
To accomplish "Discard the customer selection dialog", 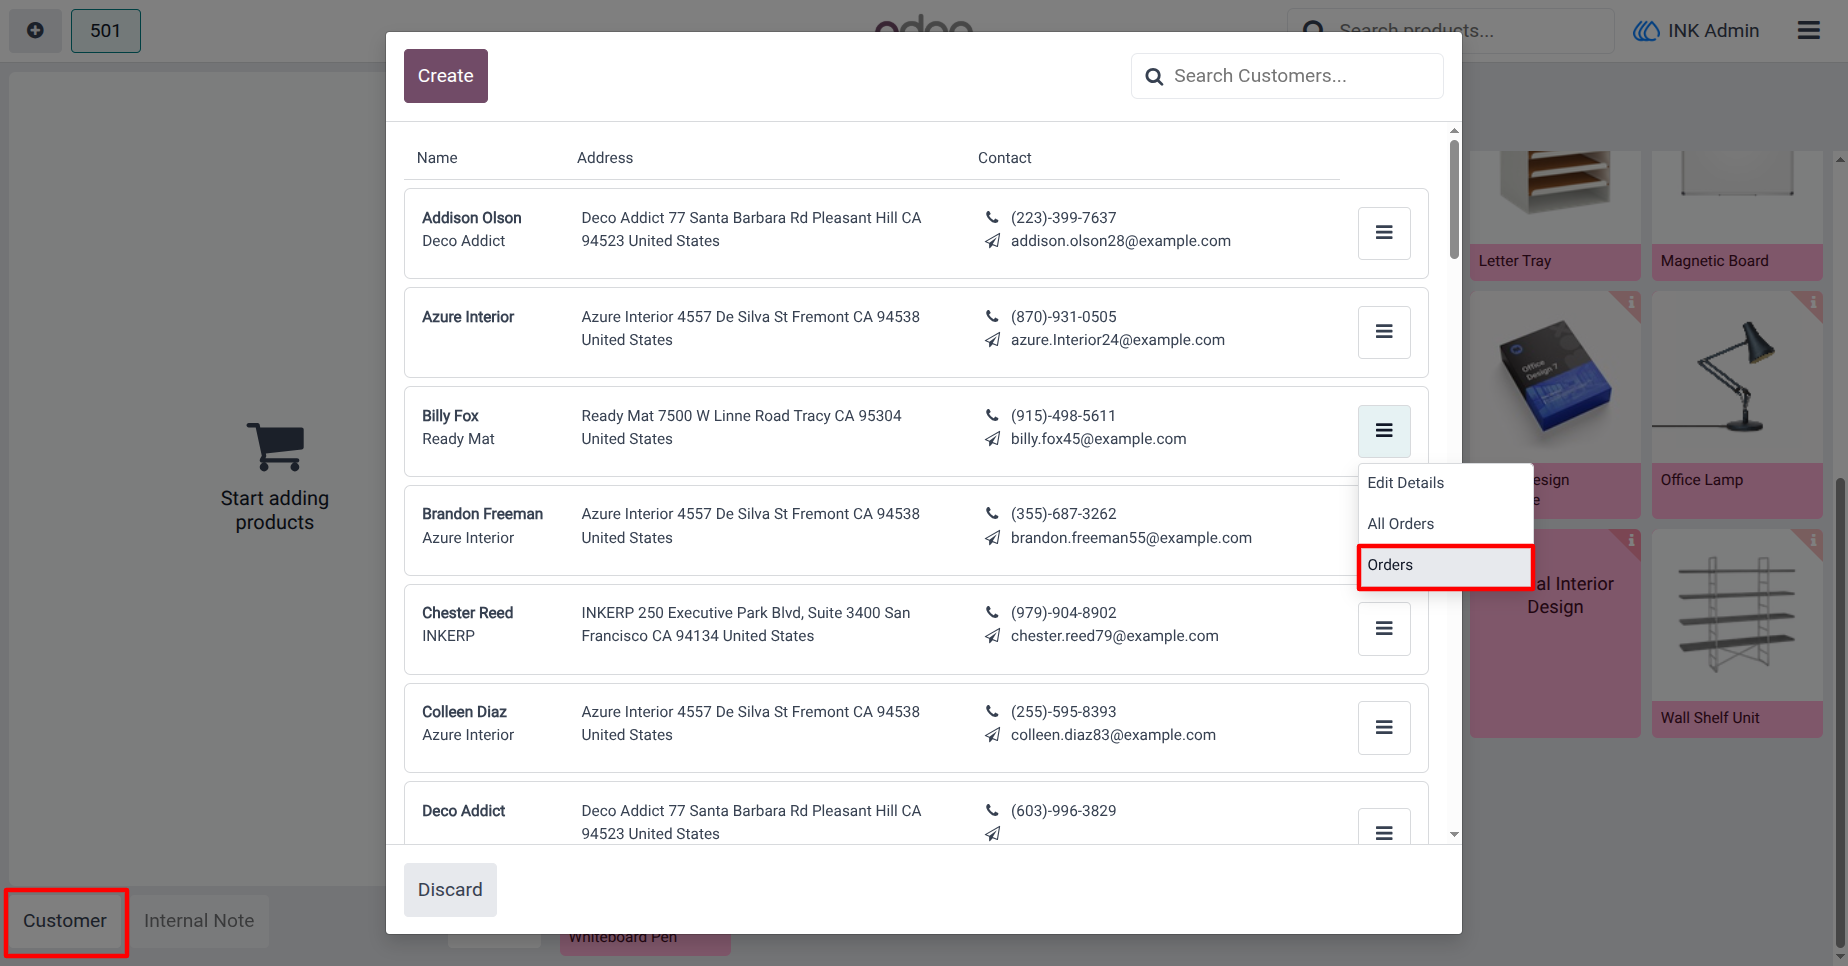I will (x=450, y=890).
